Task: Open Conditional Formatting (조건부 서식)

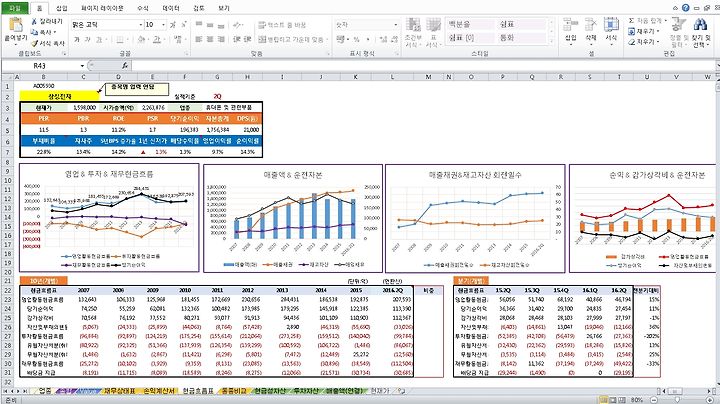Action: [413, 32]
